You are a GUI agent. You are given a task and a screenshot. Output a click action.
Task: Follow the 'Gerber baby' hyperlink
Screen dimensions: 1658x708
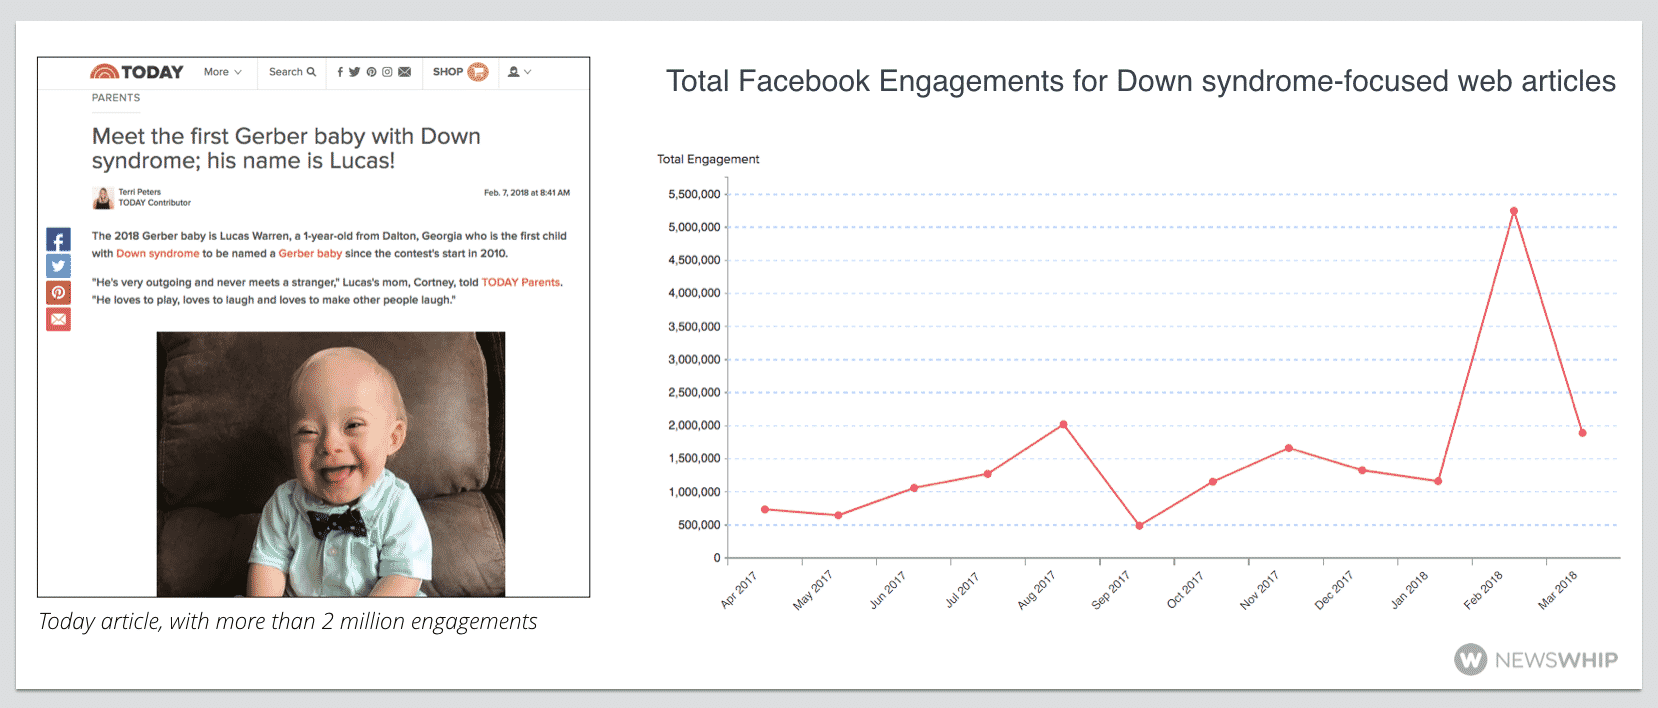pos(310,254)
